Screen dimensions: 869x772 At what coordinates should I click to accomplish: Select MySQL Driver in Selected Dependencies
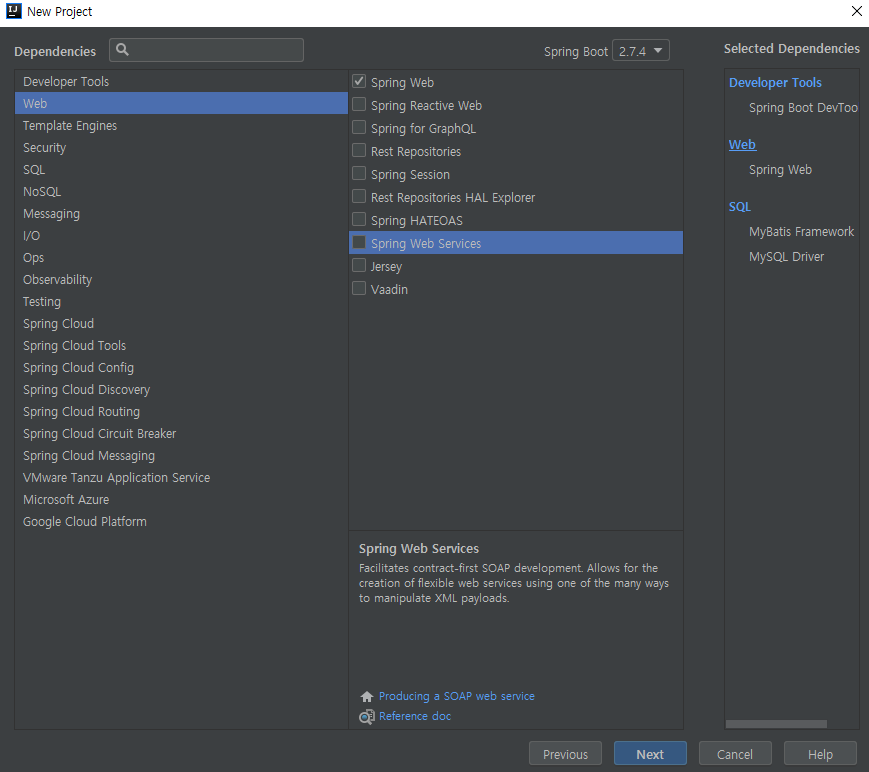(x=786, y=257)
